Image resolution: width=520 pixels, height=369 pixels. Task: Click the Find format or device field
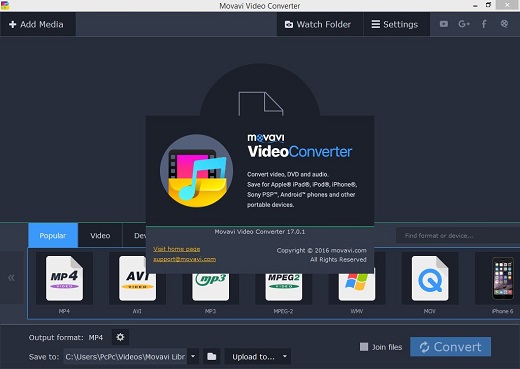point(458,236)
